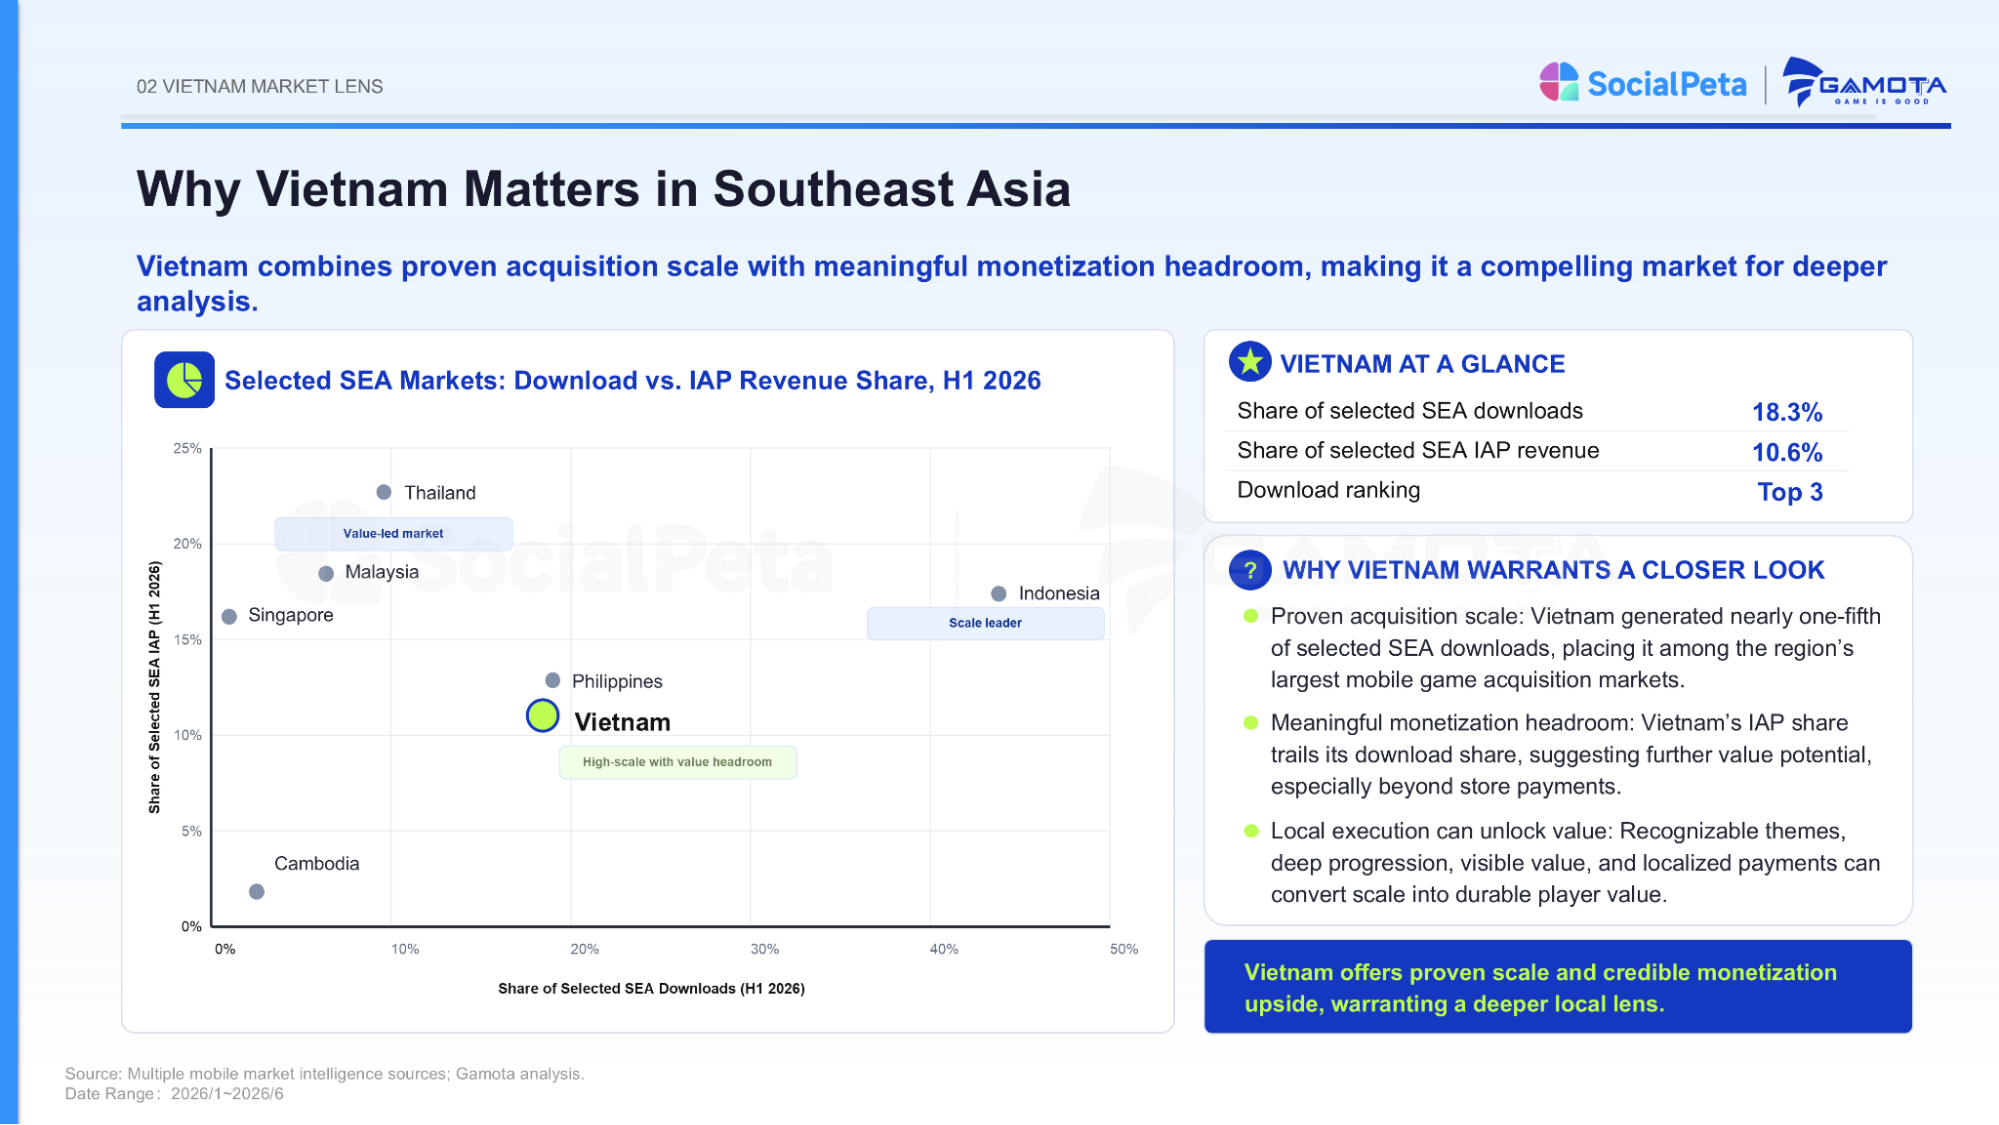This screenshot has width=1999, height=1125.
Task: Click the Vietnam label on the chart
Action: (622, 722)
